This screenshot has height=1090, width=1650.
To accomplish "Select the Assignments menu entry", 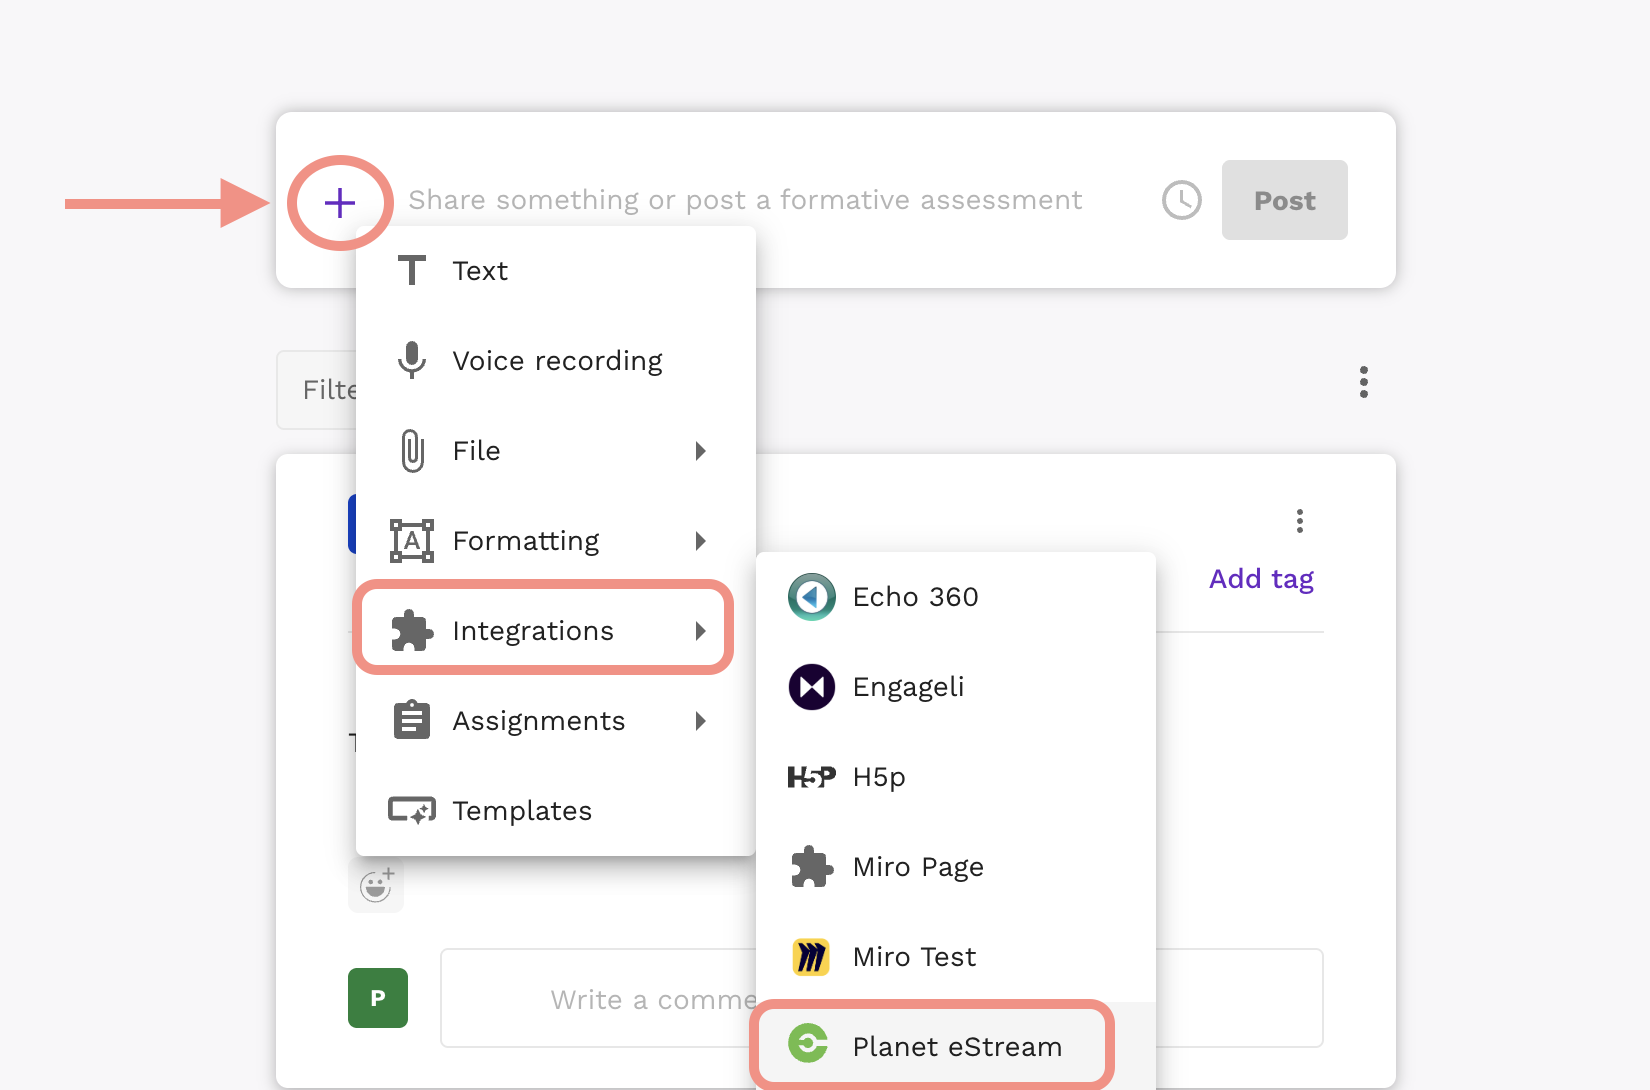I will click(x=556, y=721).
